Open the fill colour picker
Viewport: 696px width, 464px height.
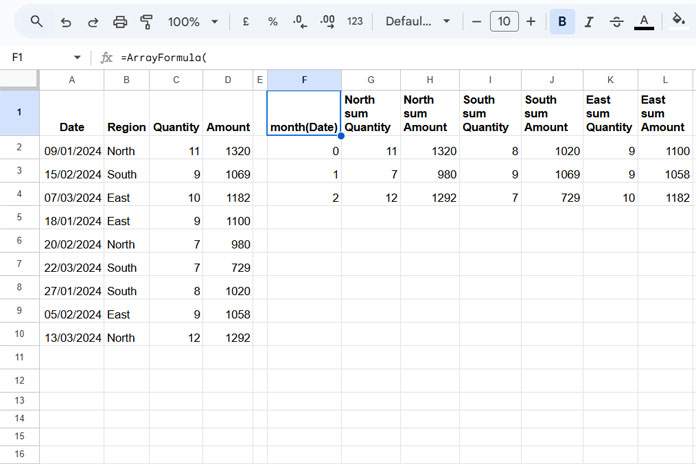point(678,20)
